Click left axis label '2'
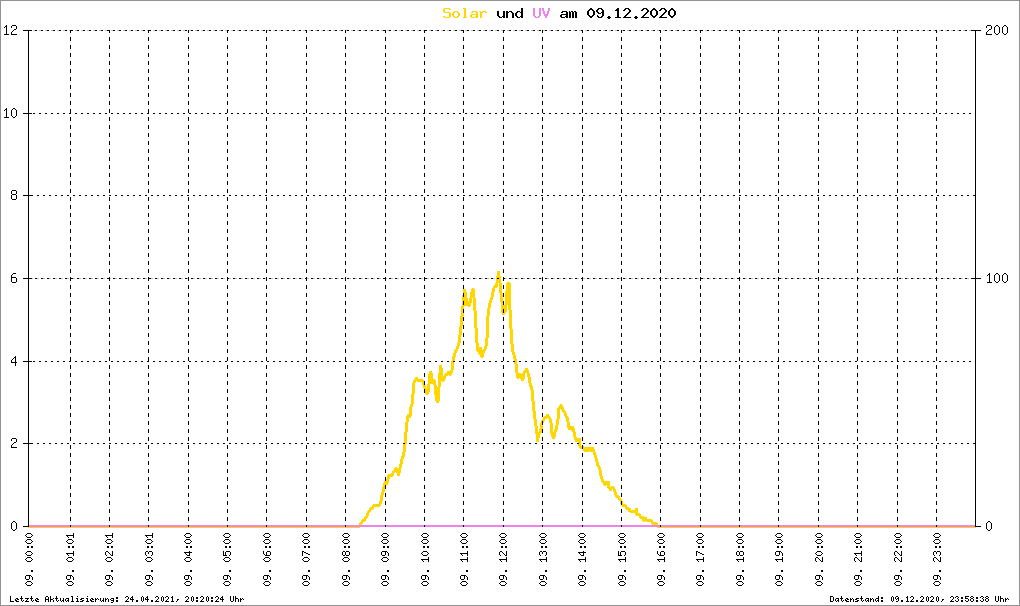This screenshot has width=1020, height=606. [14, 443]
